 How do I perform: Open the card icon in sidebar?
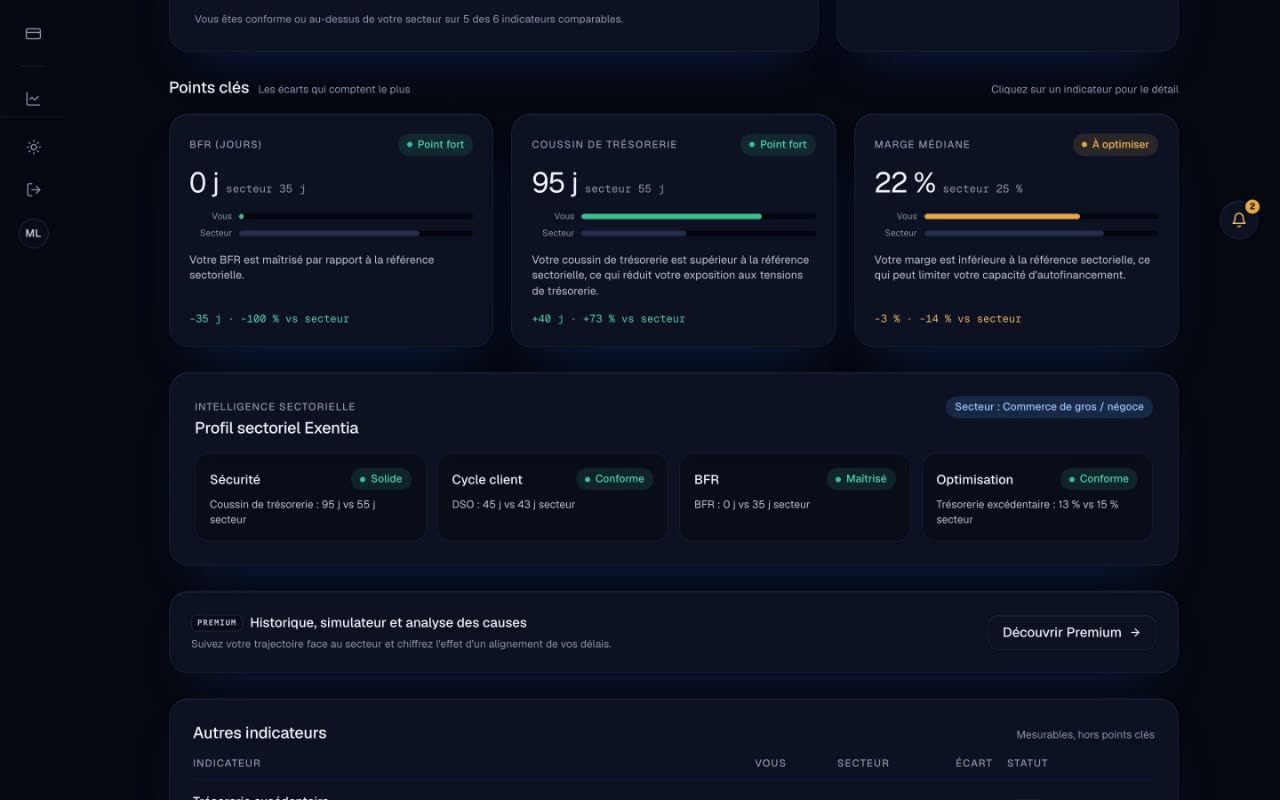33,33
